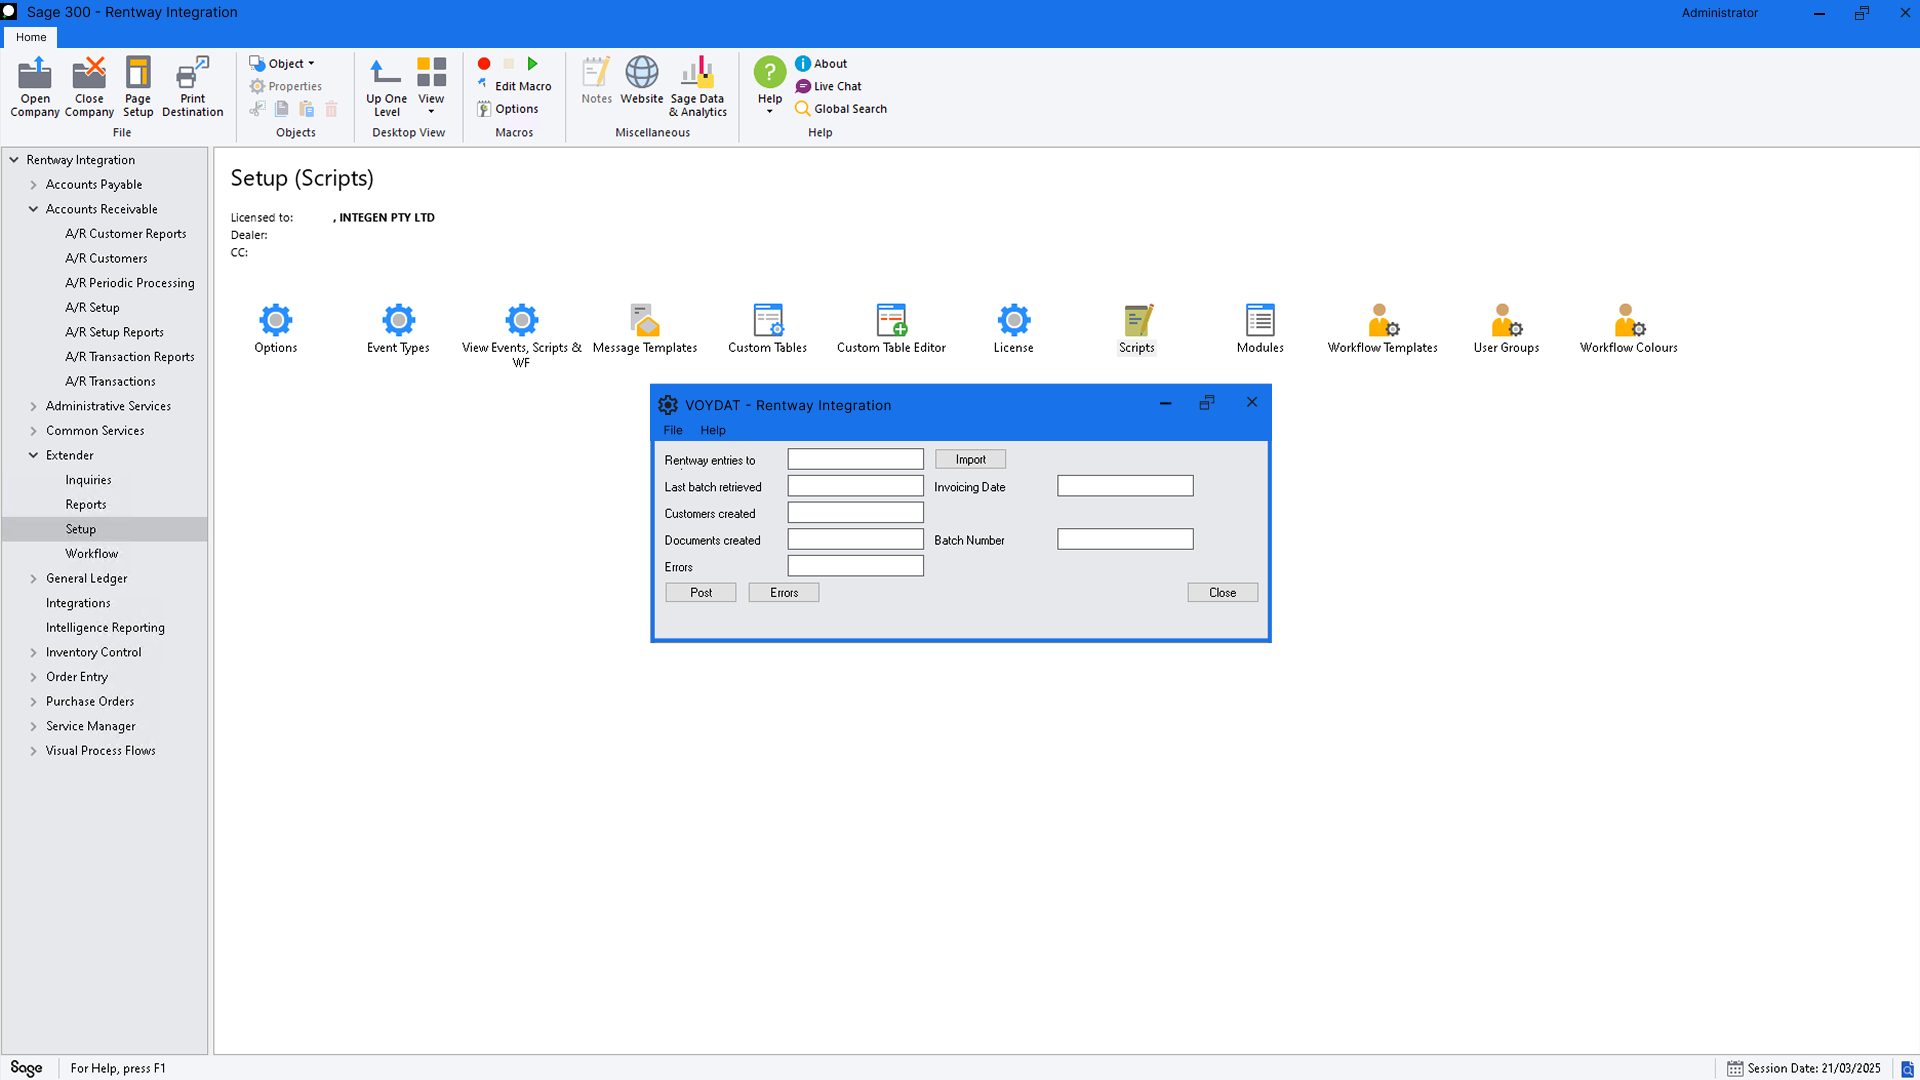This screenshot has height=1080, width=1920.
Task: Collapse the Accounts Receivable tree node
Action: click(33, 209)
